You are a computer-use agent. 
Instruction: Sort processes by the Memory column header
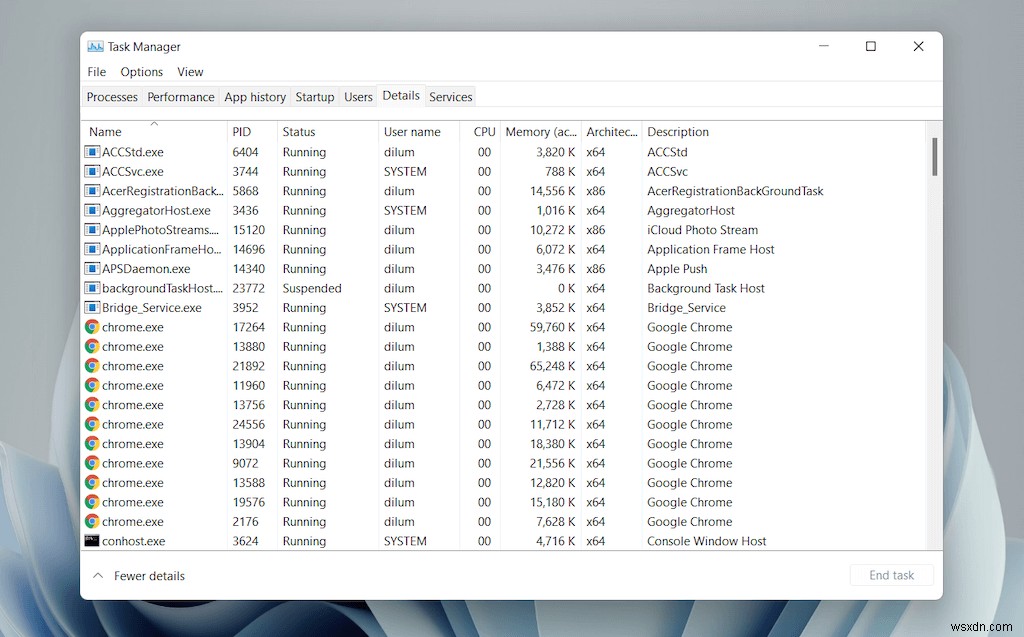pyautogui.click(x=541, y=131)
